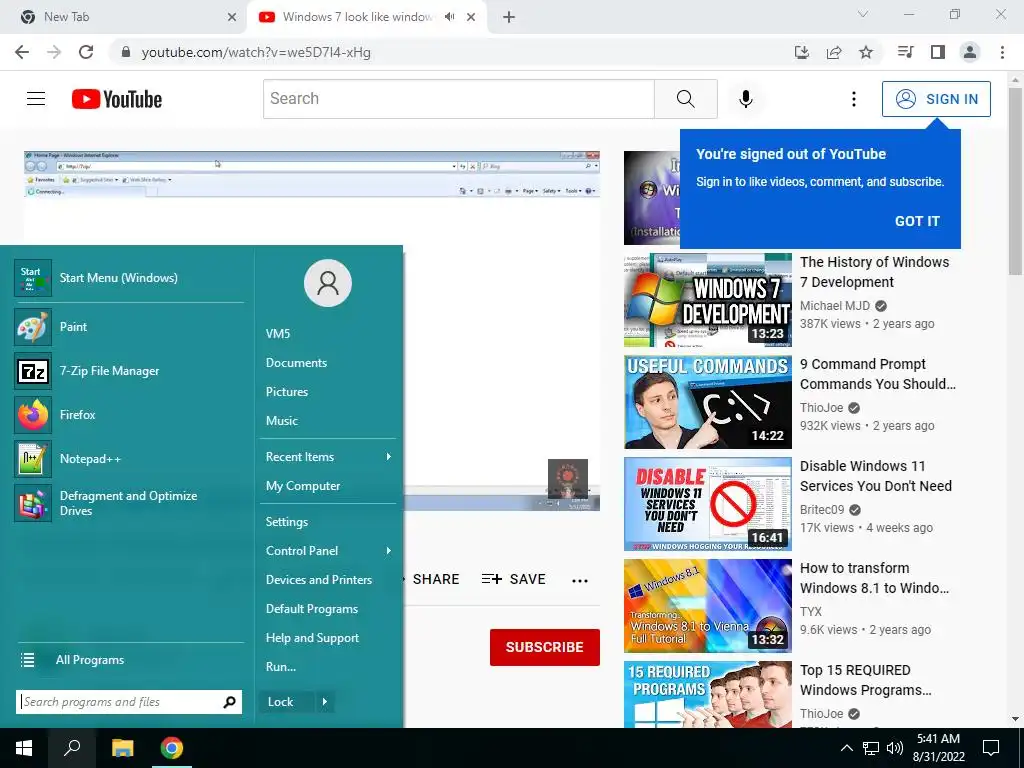Share this page from the address bar
Image resolution: width=1024 pixels, height=768 pixels.
[x=834, y=52]
